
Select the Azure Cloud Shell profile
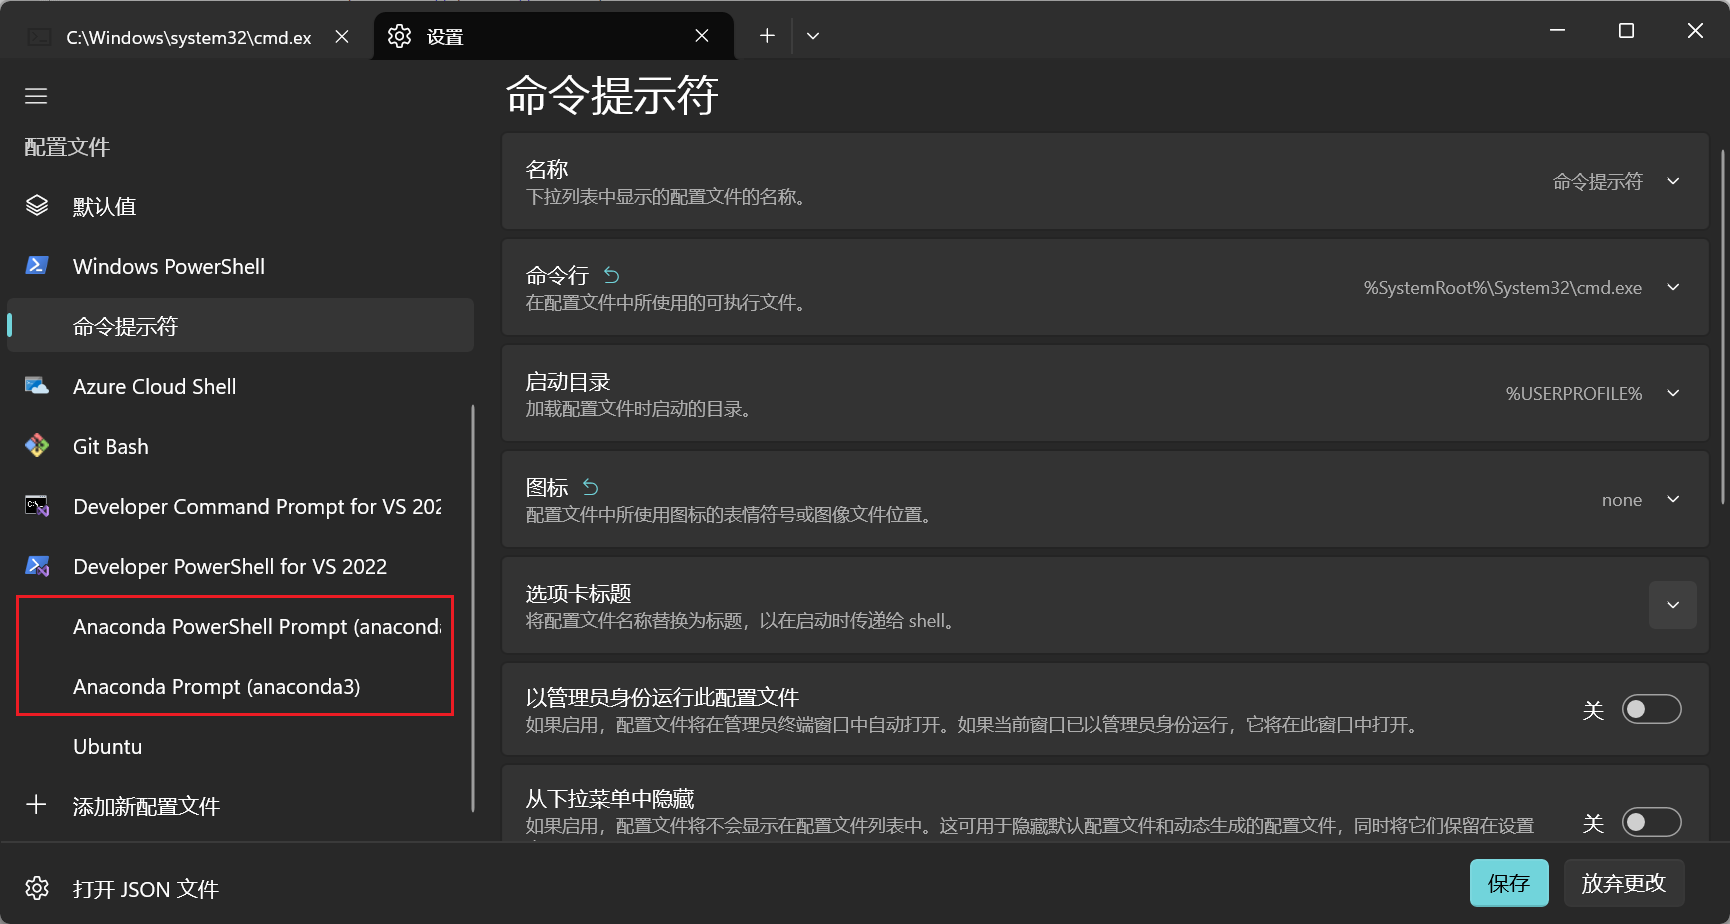240,386
